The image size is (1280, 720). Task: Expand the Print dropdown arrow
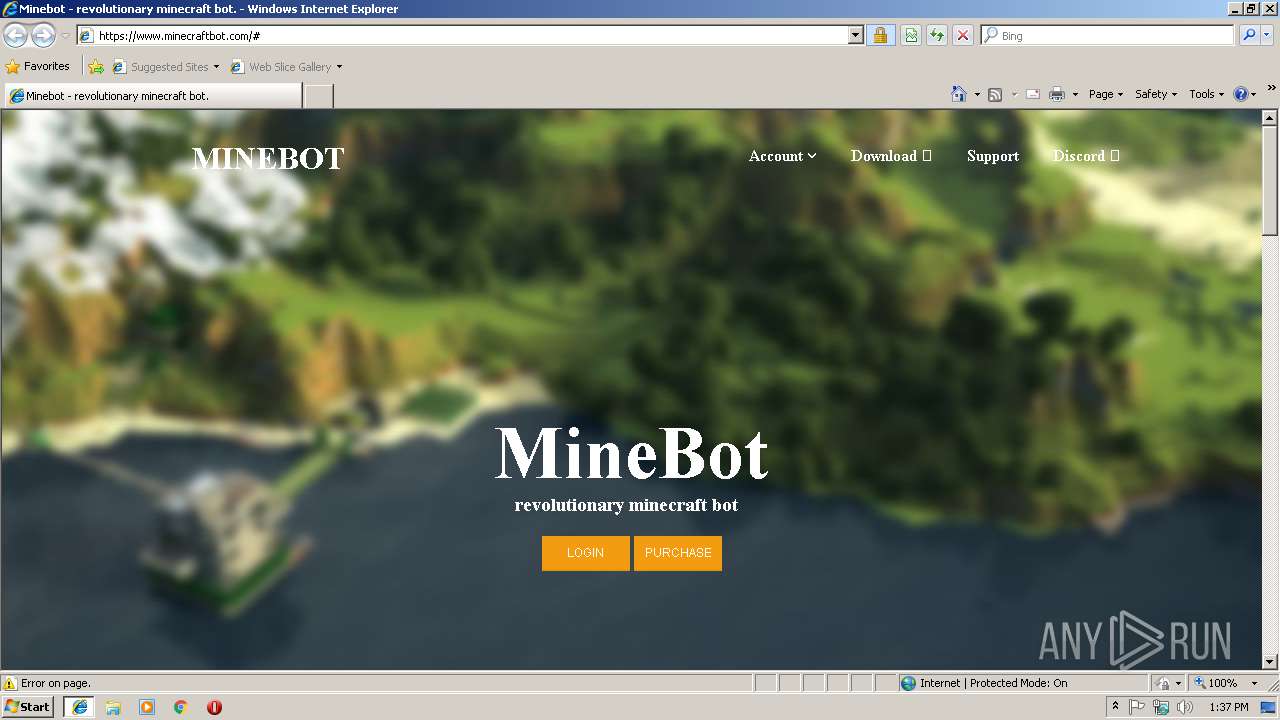(1075, 94)
